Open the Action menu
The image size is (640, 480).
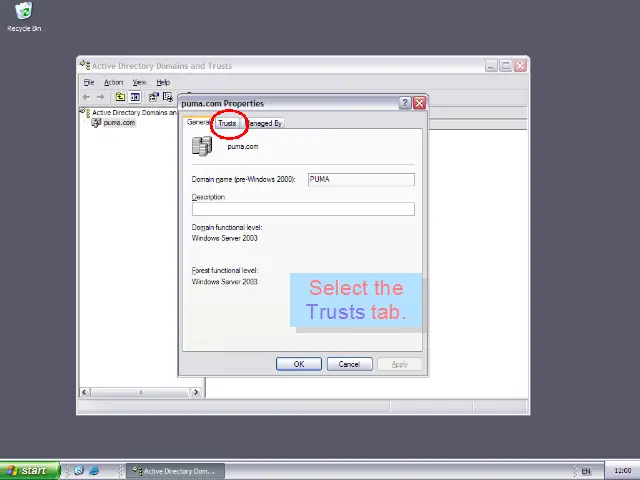click(x=113, y=82)
